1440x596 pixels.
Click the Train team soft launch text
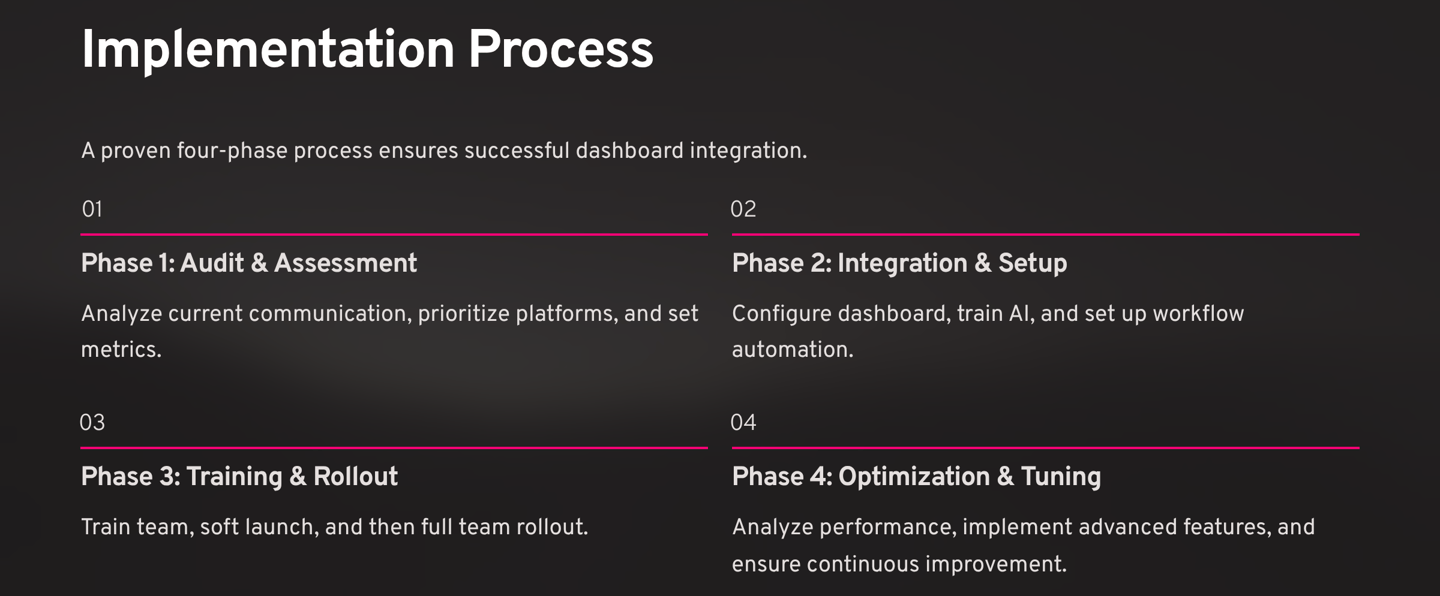tap(334, 527)
